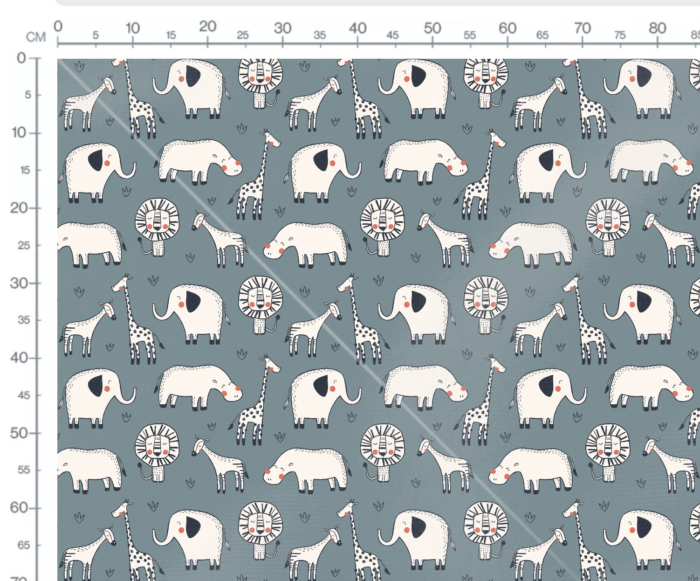Click the 60 mark on the horizontal ruler
The width and height of the screenshot is (700, 581).
(508, 28)
